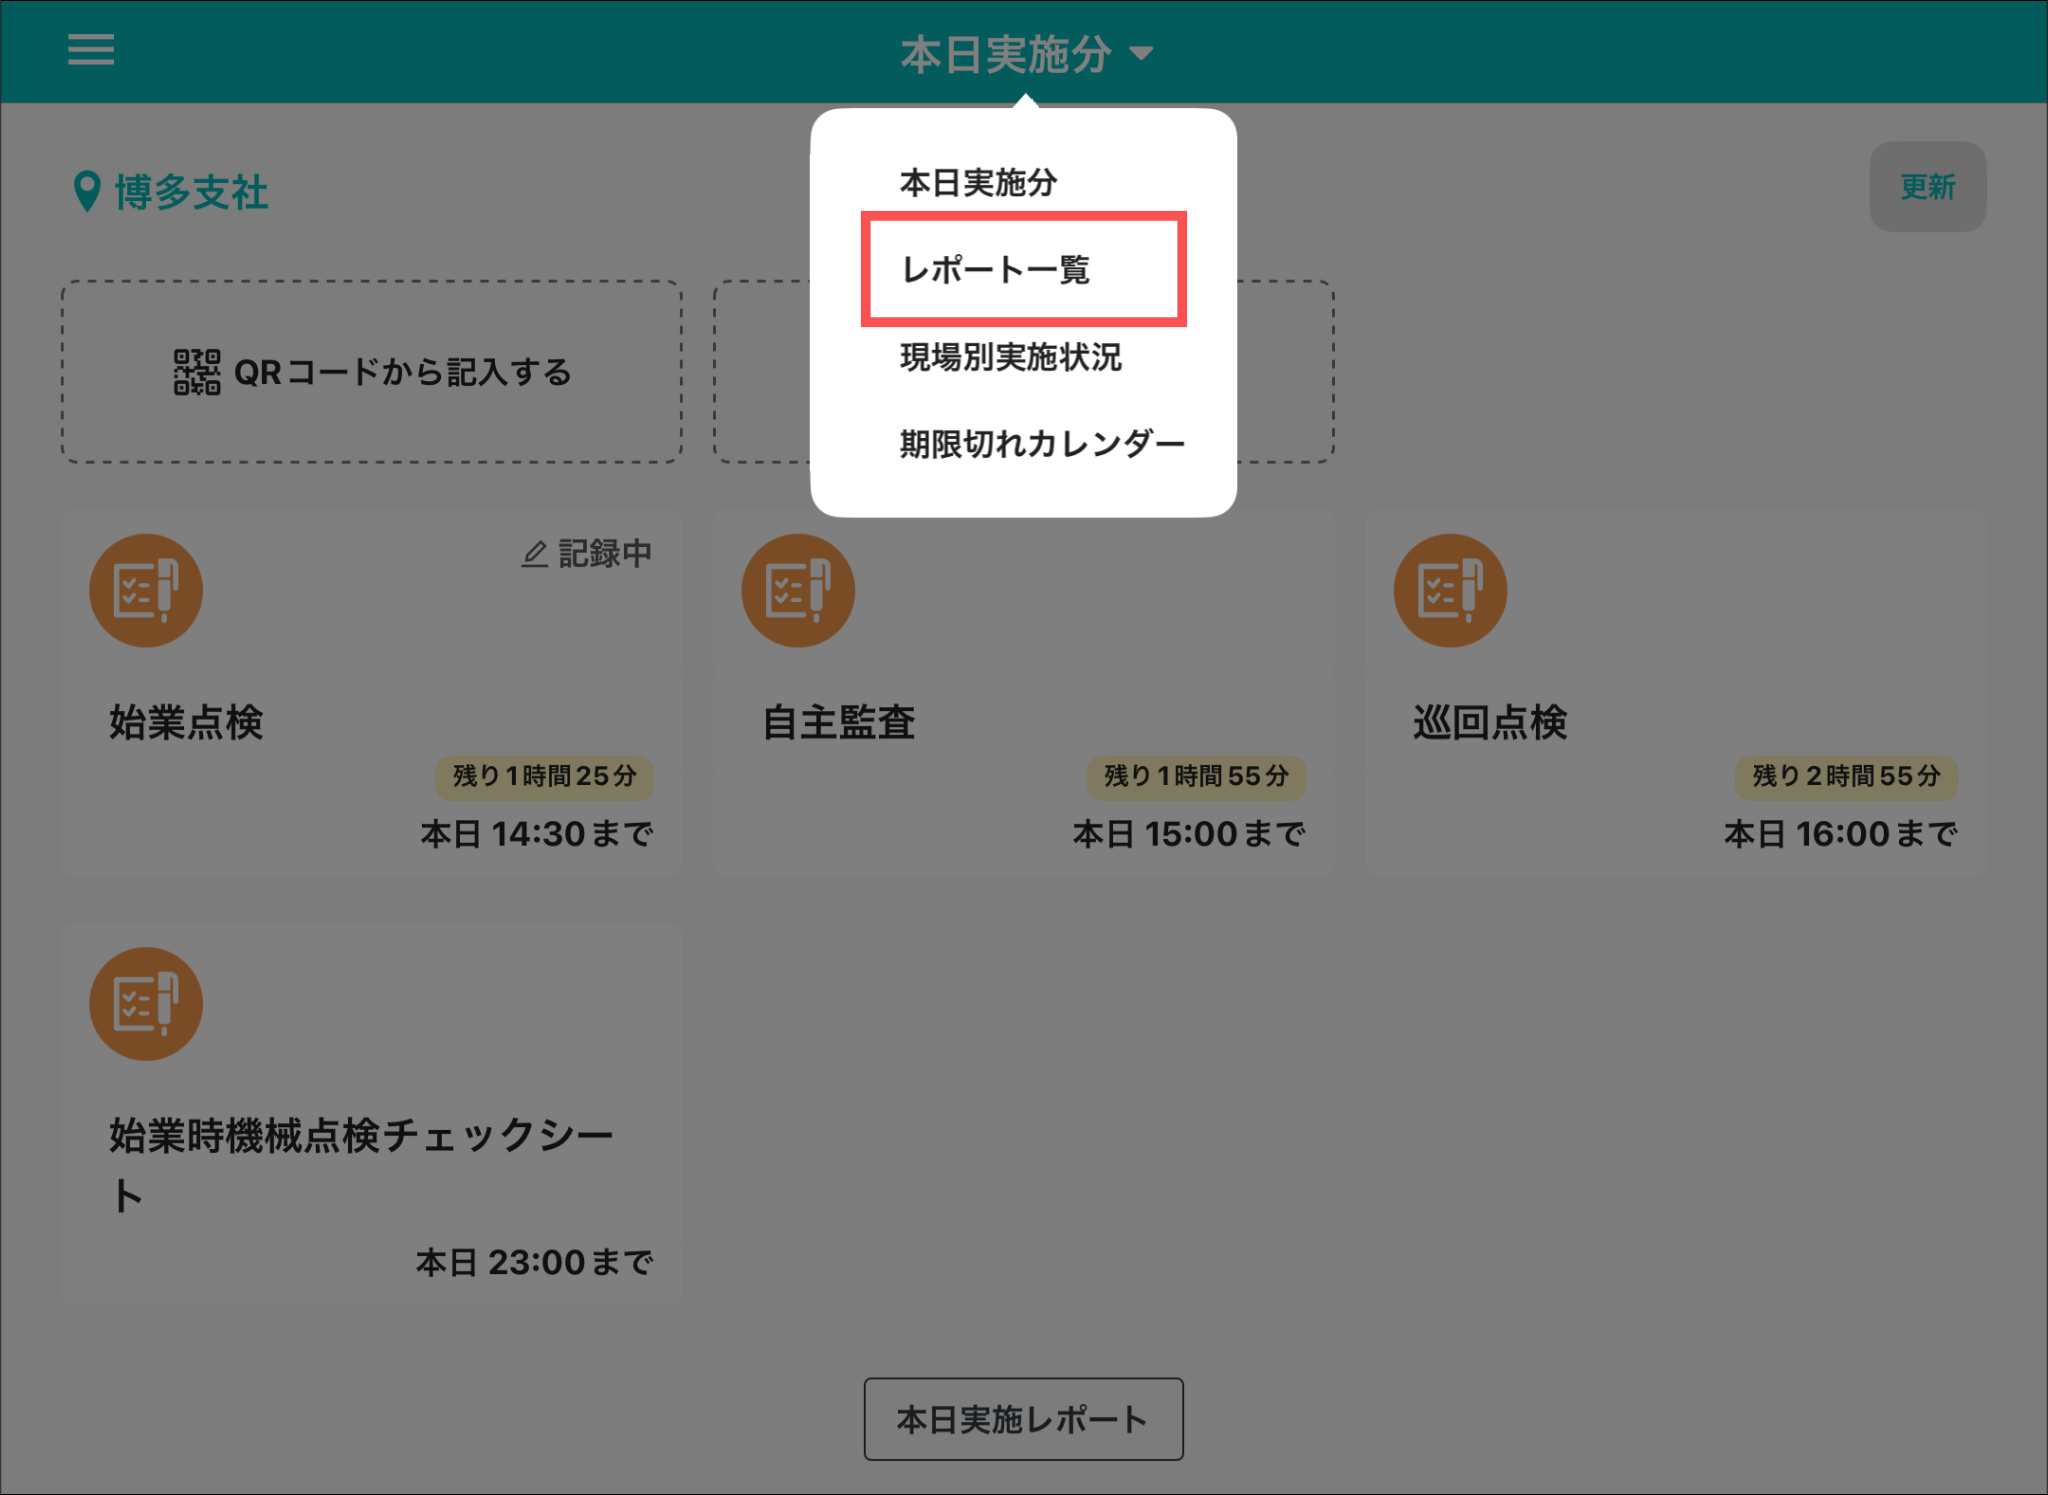Open the 巡回点検 card title
2048x1495 pixels.
(1490, 722)
